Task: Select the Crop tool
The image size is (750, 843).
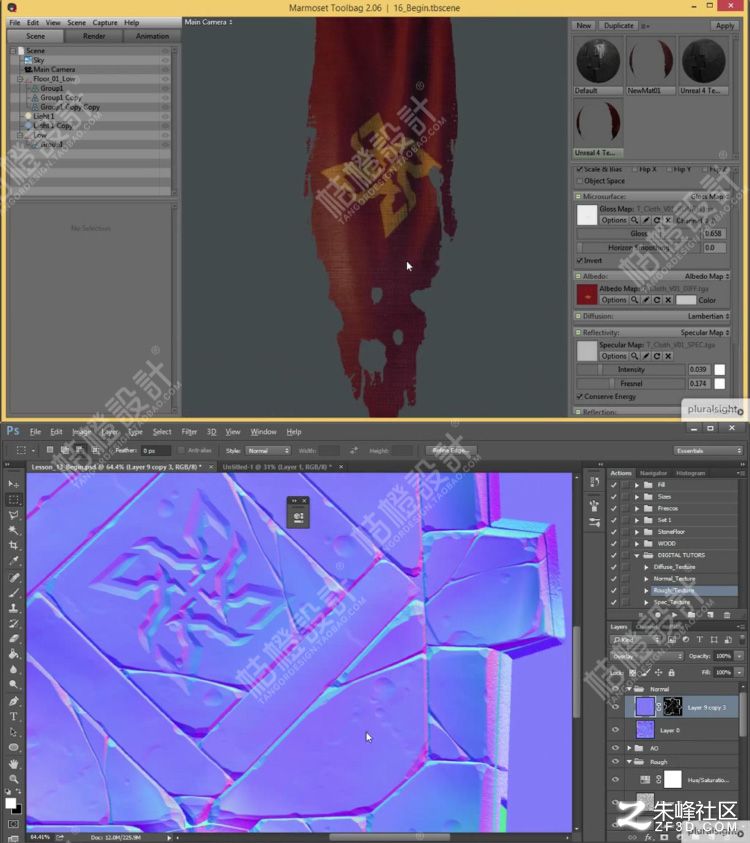Action: (13, 545)
